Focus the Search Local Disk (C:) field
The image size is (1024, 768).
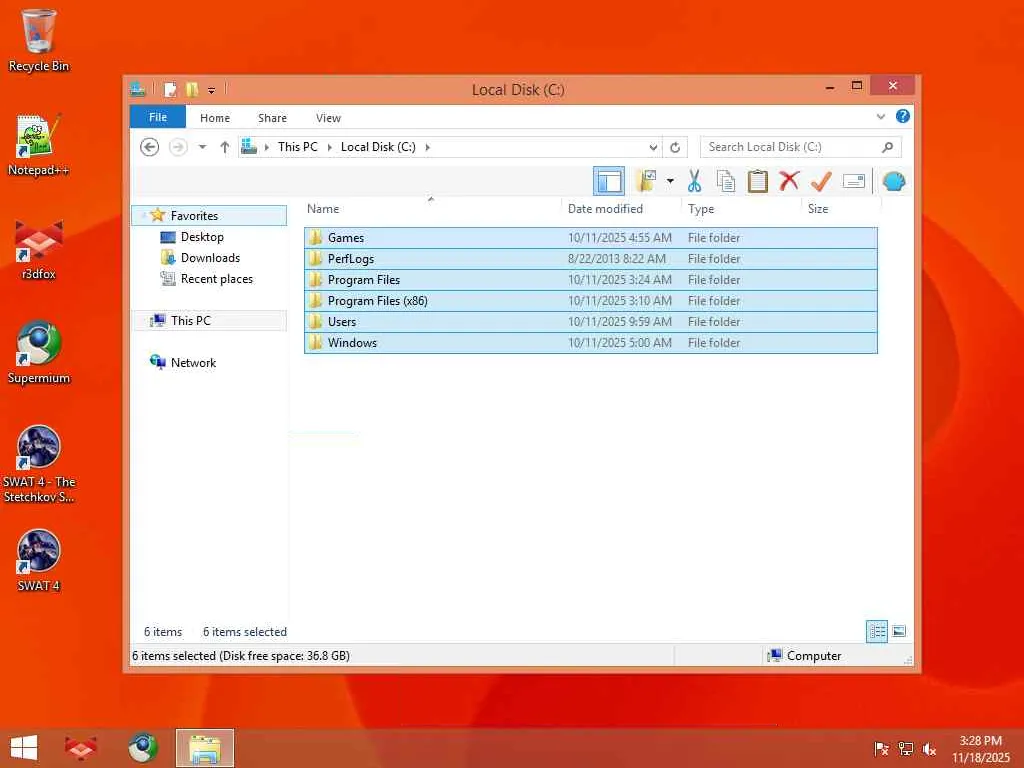click(801, 147)
